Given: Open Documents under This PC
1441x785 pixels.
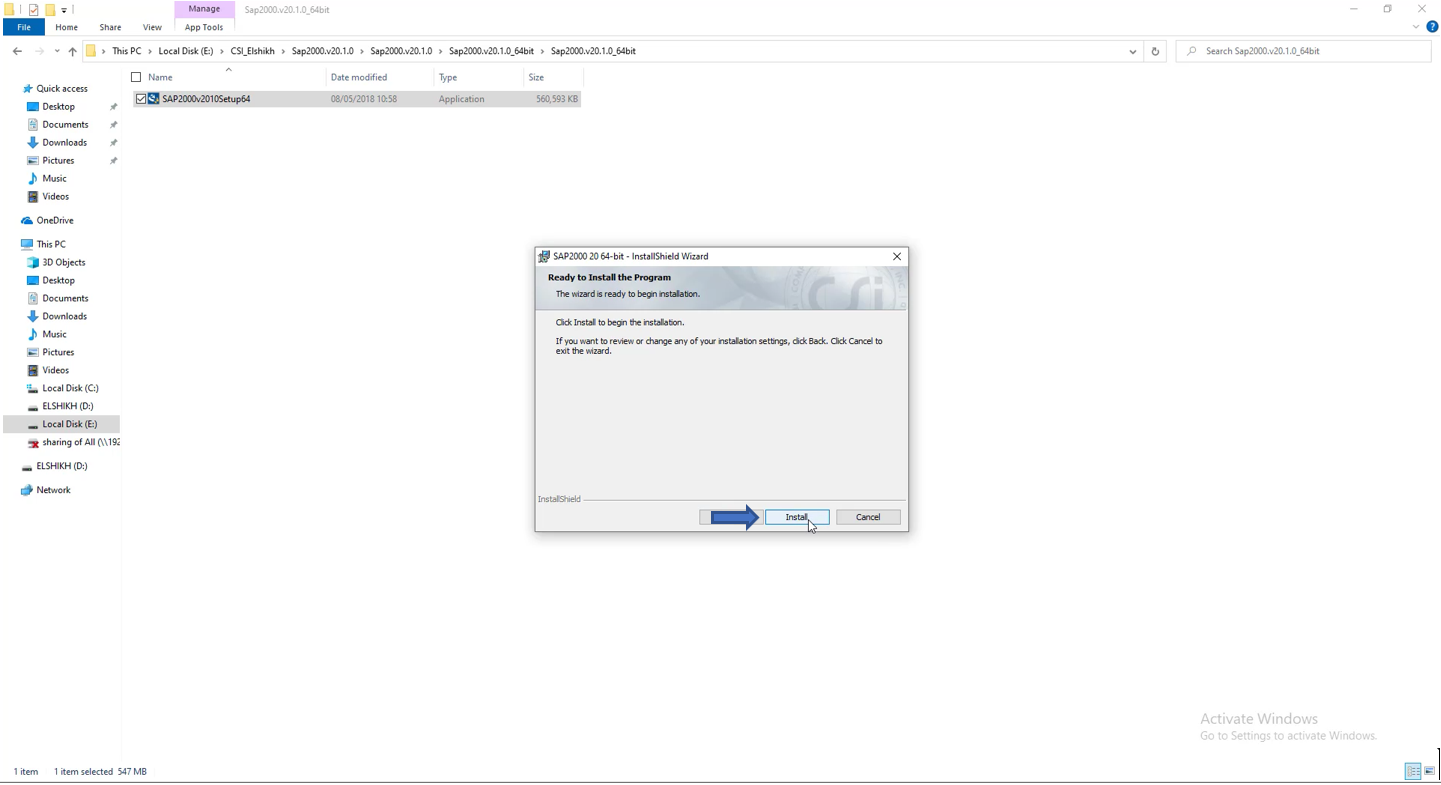Looking at the screenshot, I should (65, 299).
